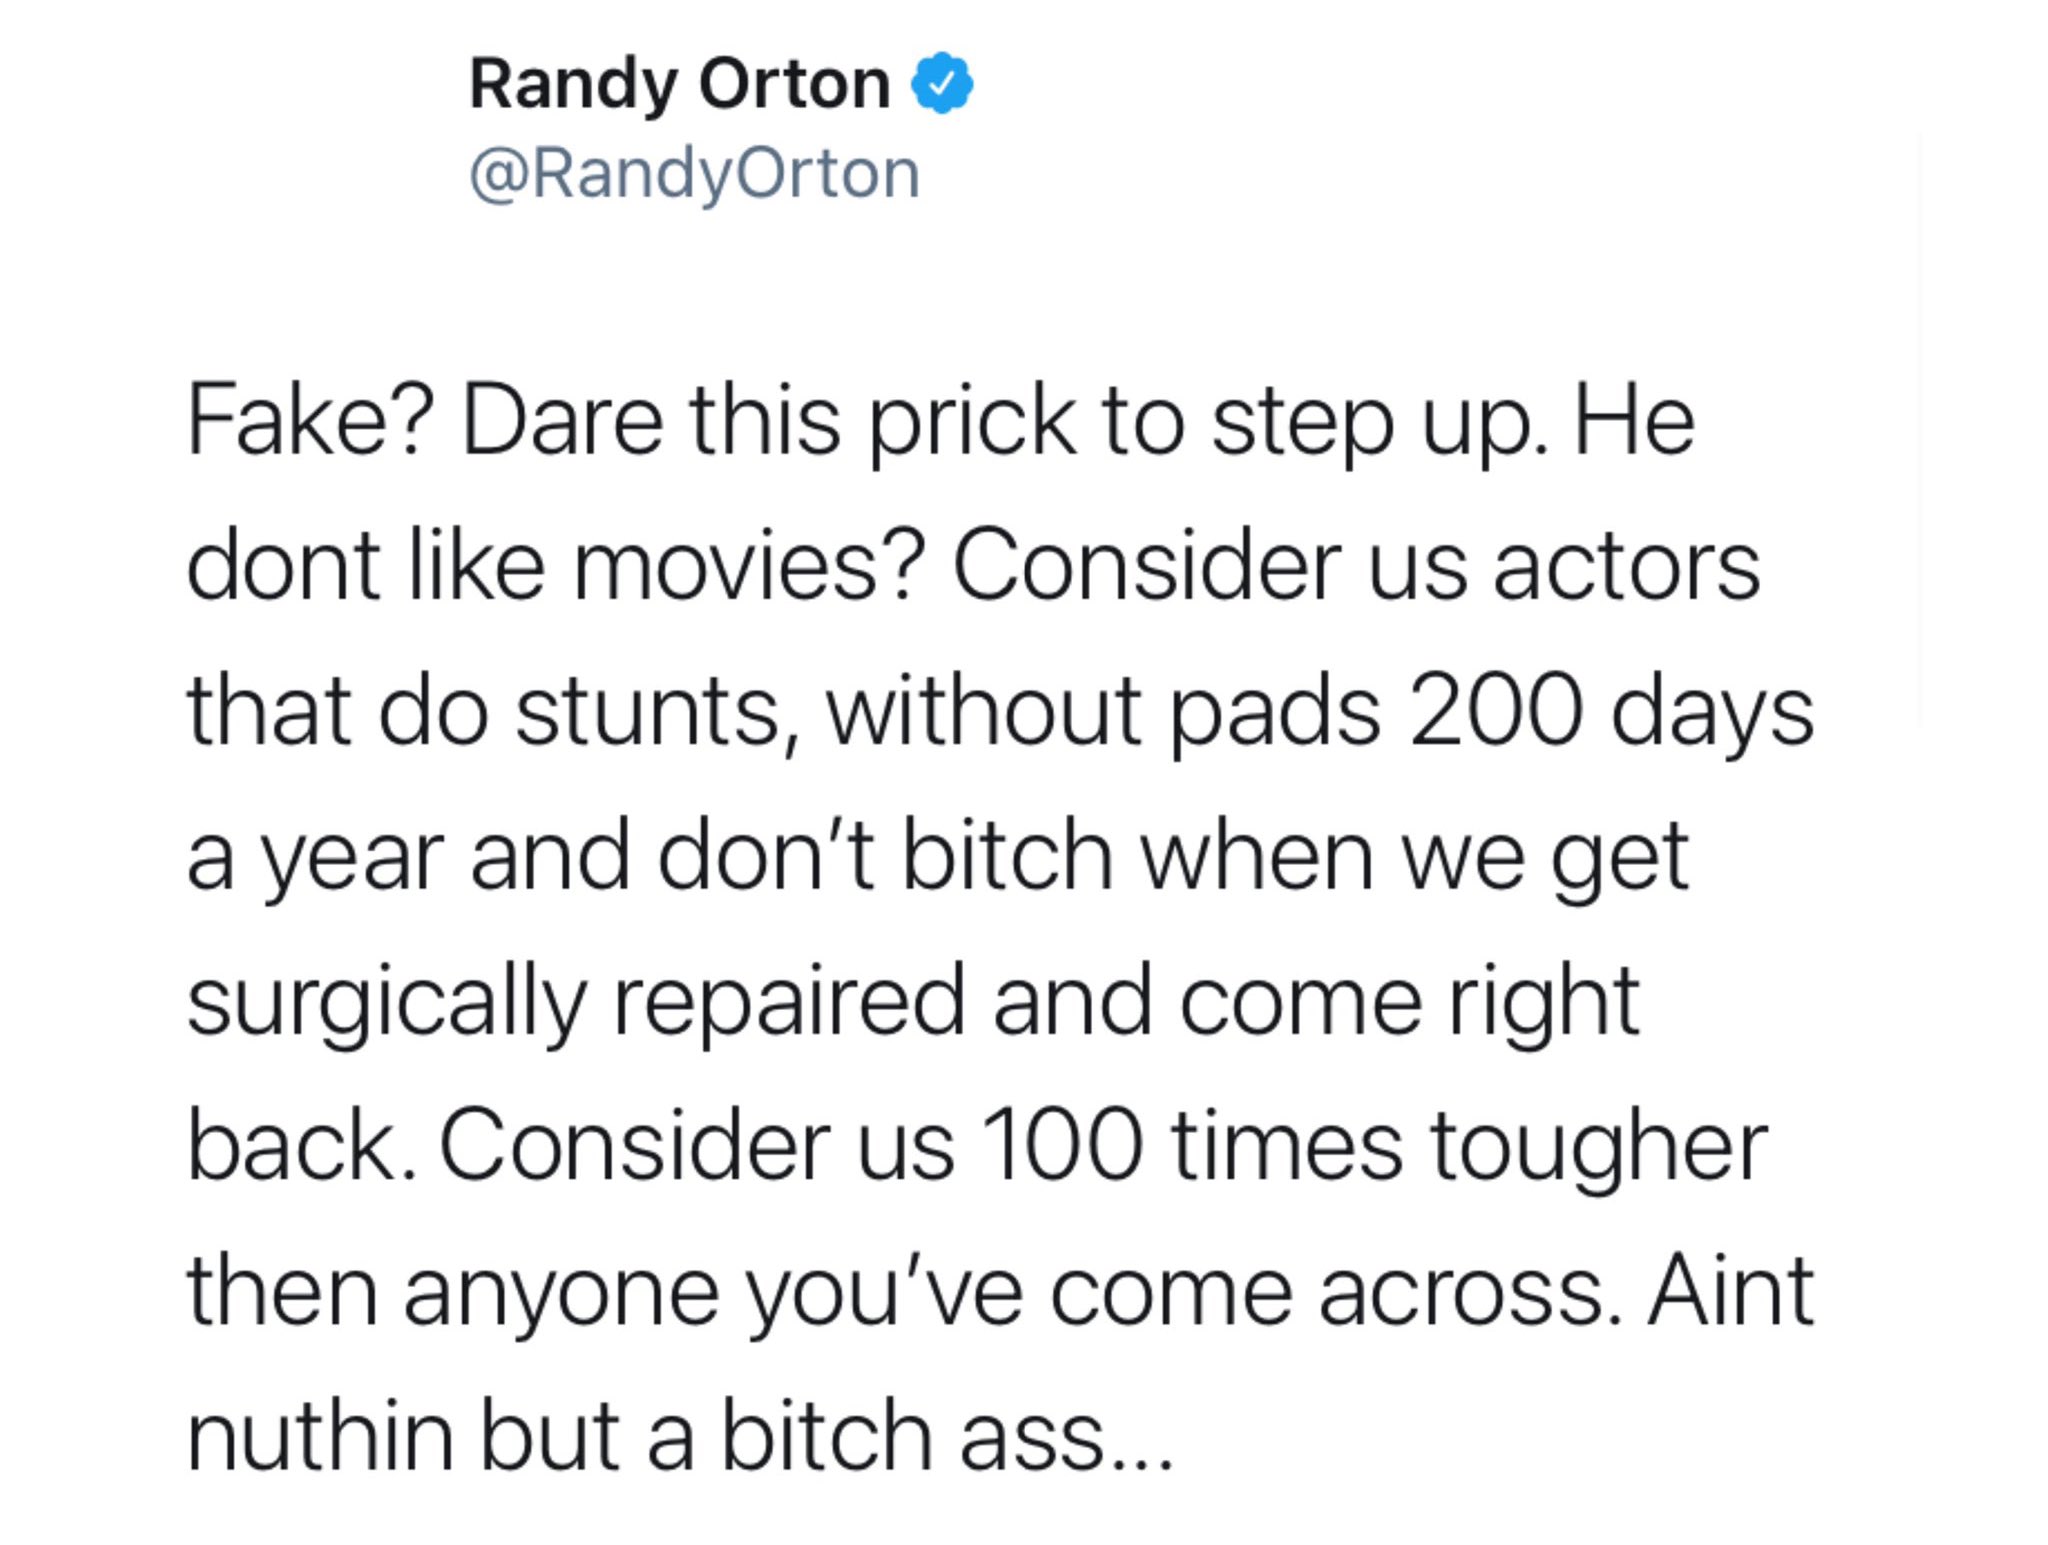The image size is (2048, 1545).
Task: Click the word "repaired" in tweet
Action: coord(789,1002)
